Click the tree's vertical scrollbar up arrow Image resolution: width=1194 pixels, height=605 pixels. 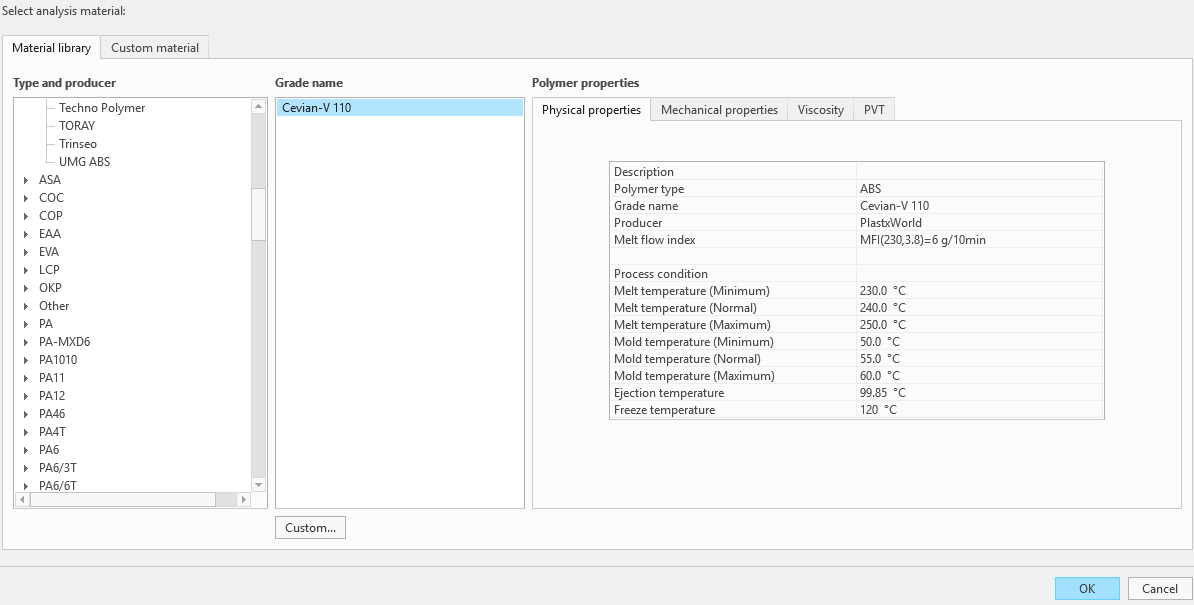coord(258,107)
